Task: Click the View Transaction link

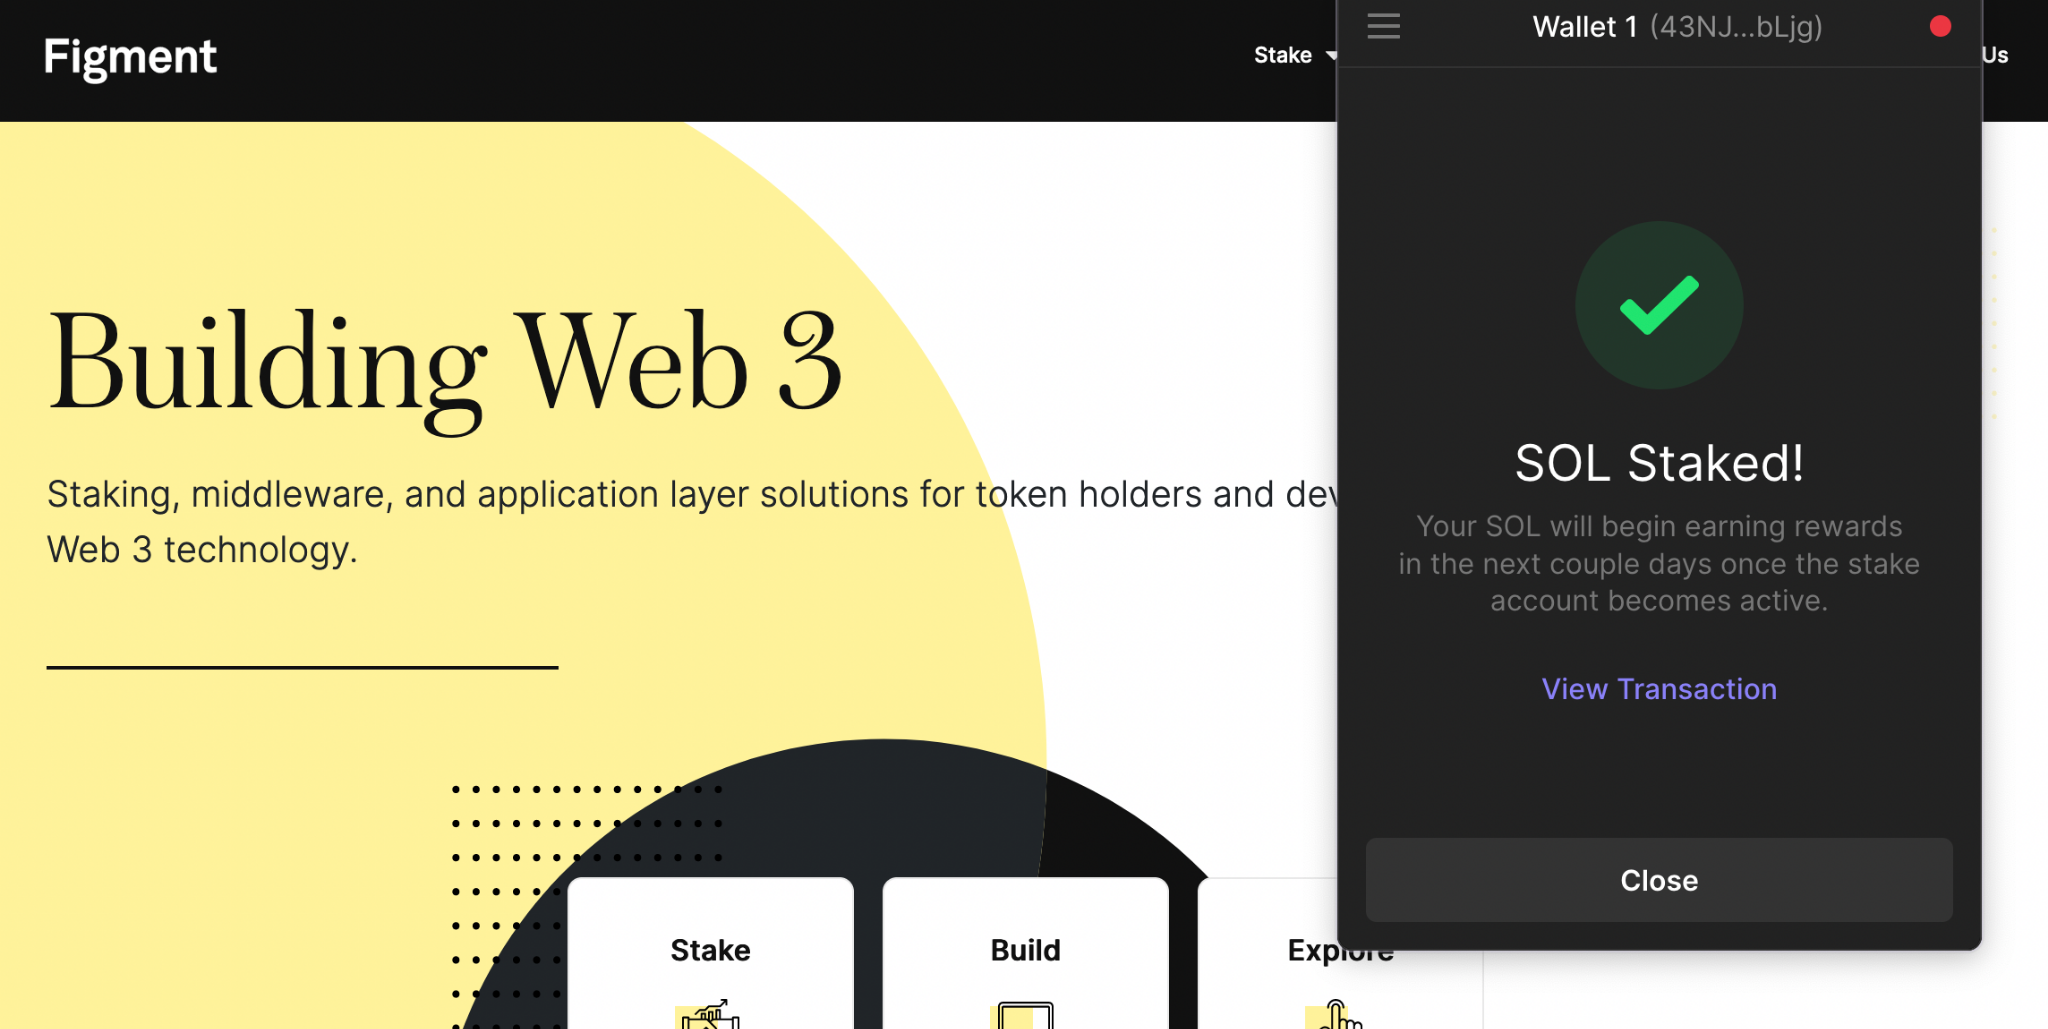Action: 1659,689
